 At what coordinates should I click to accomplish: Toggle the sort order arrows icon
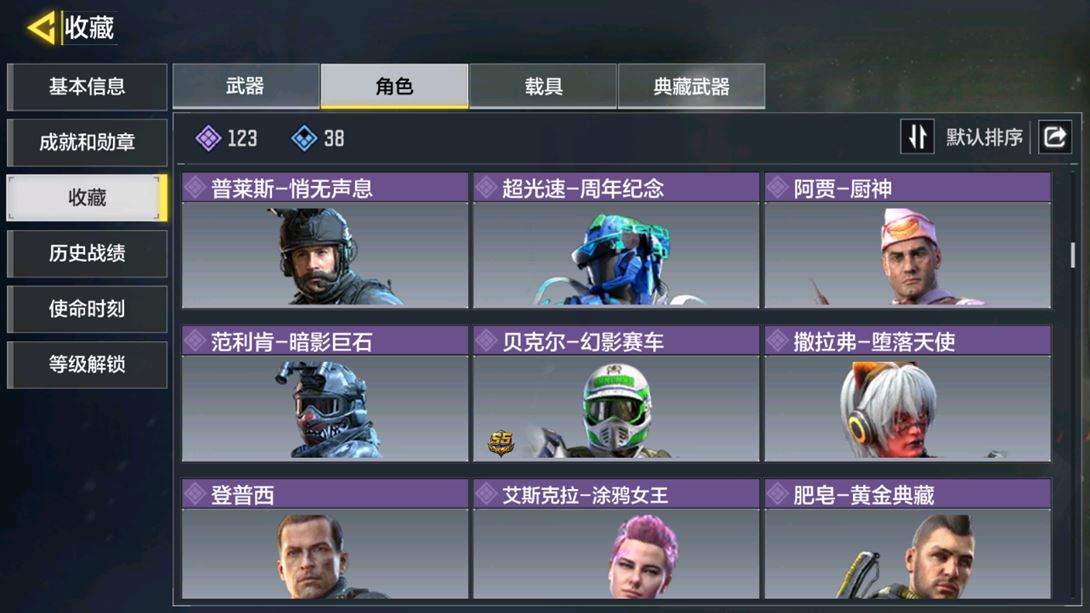click(918, 137)
